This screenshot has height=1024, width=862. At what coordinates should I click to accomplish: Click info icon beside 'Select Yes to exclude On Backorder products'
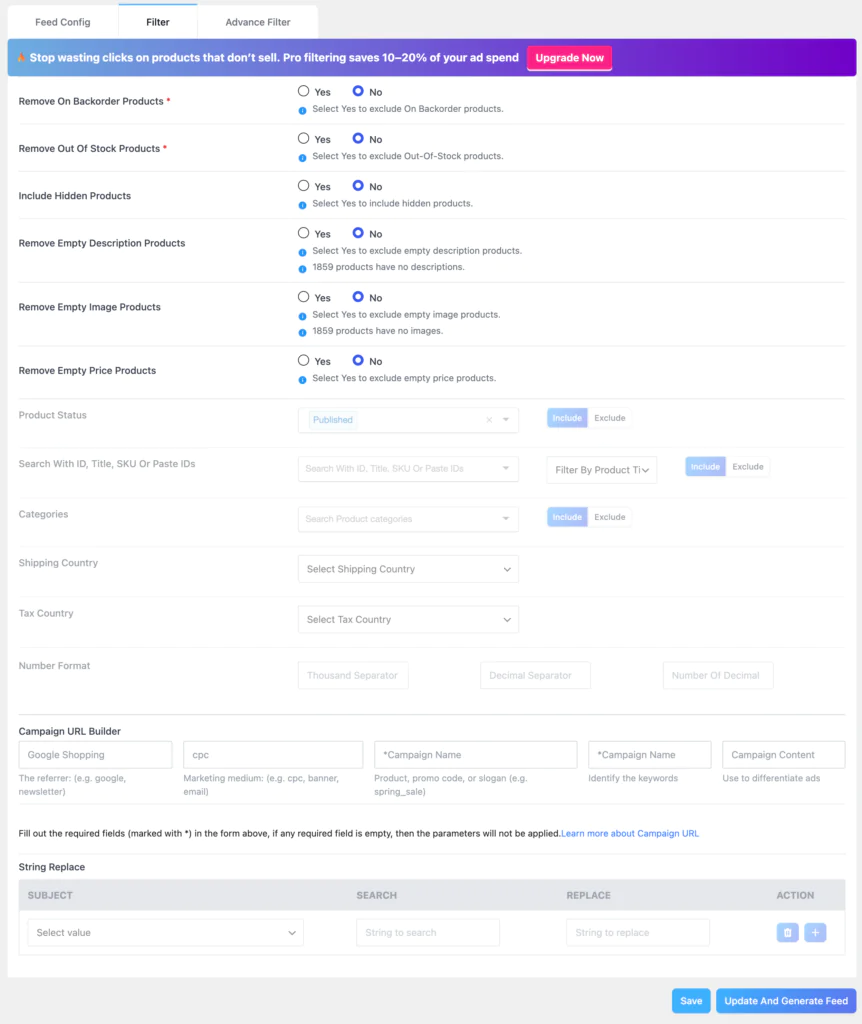[x=302, y=110]
